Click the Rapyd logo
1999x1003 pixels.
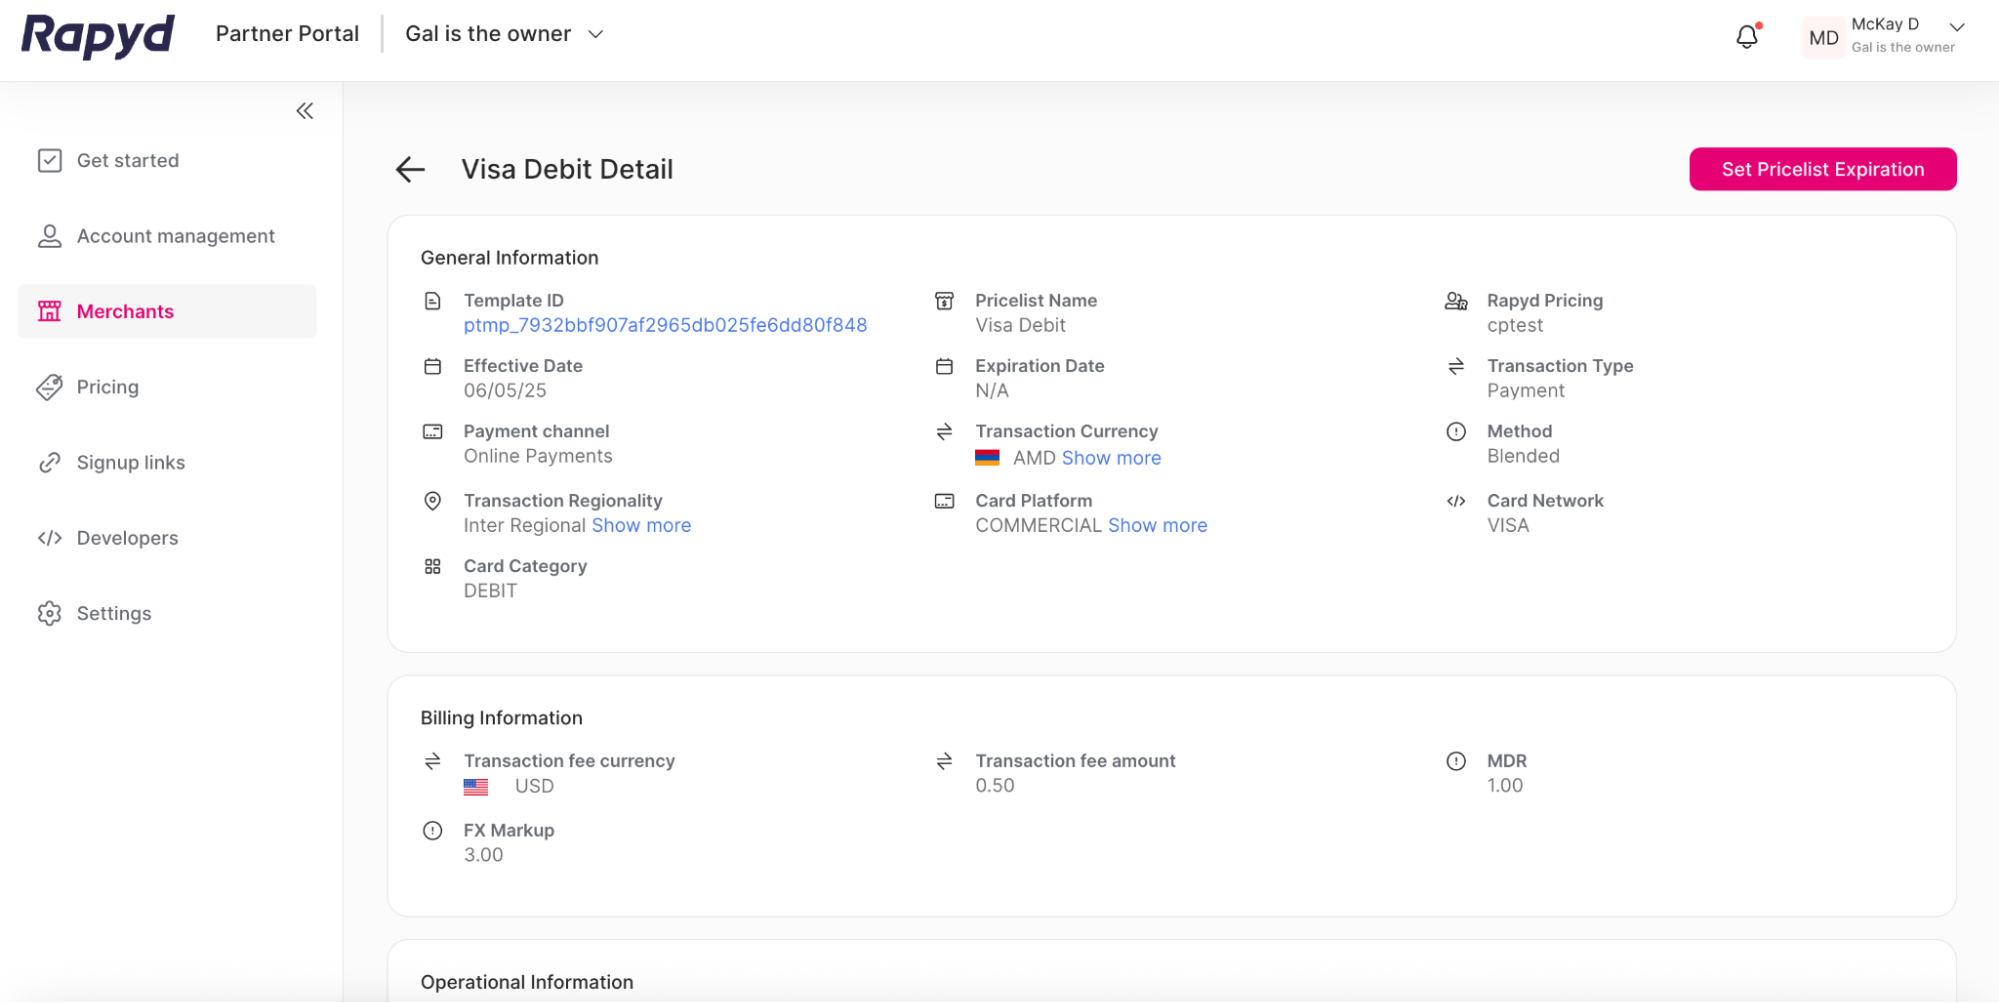pyautogui.click(x=96, y=36)
